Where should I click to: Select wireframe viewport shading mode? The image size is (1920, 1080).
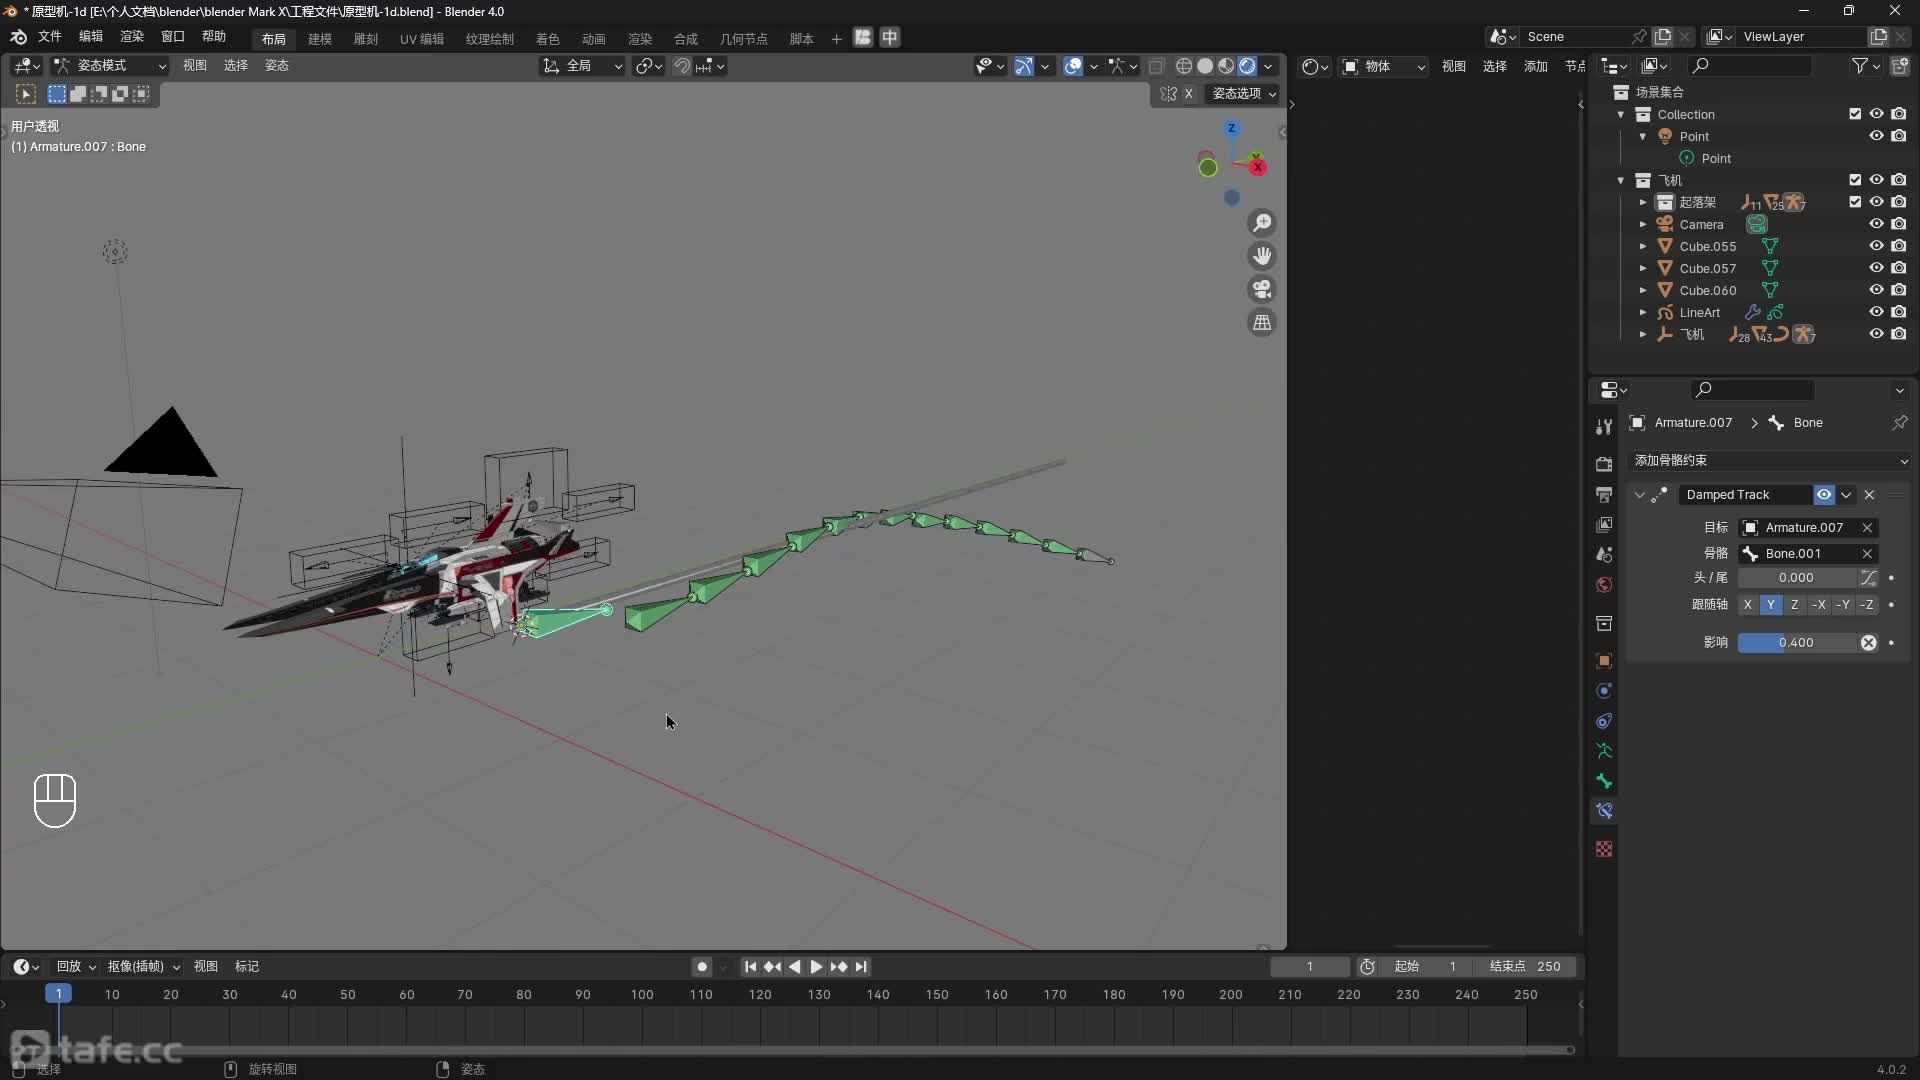[x=1184, y=66]
